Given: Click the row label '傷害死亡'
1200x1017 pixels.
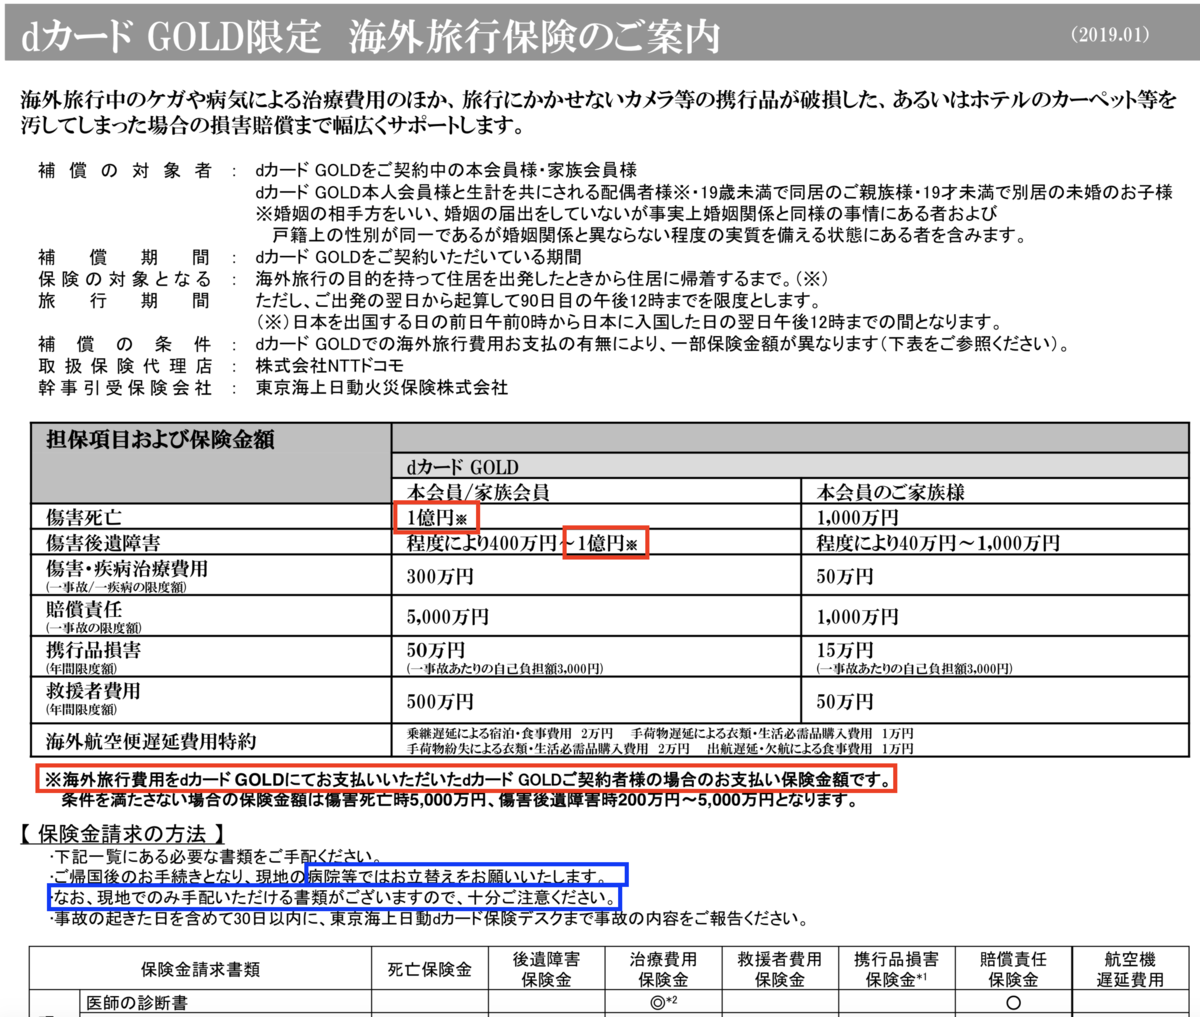Looking at the screenshot, I should pos(84,517).
